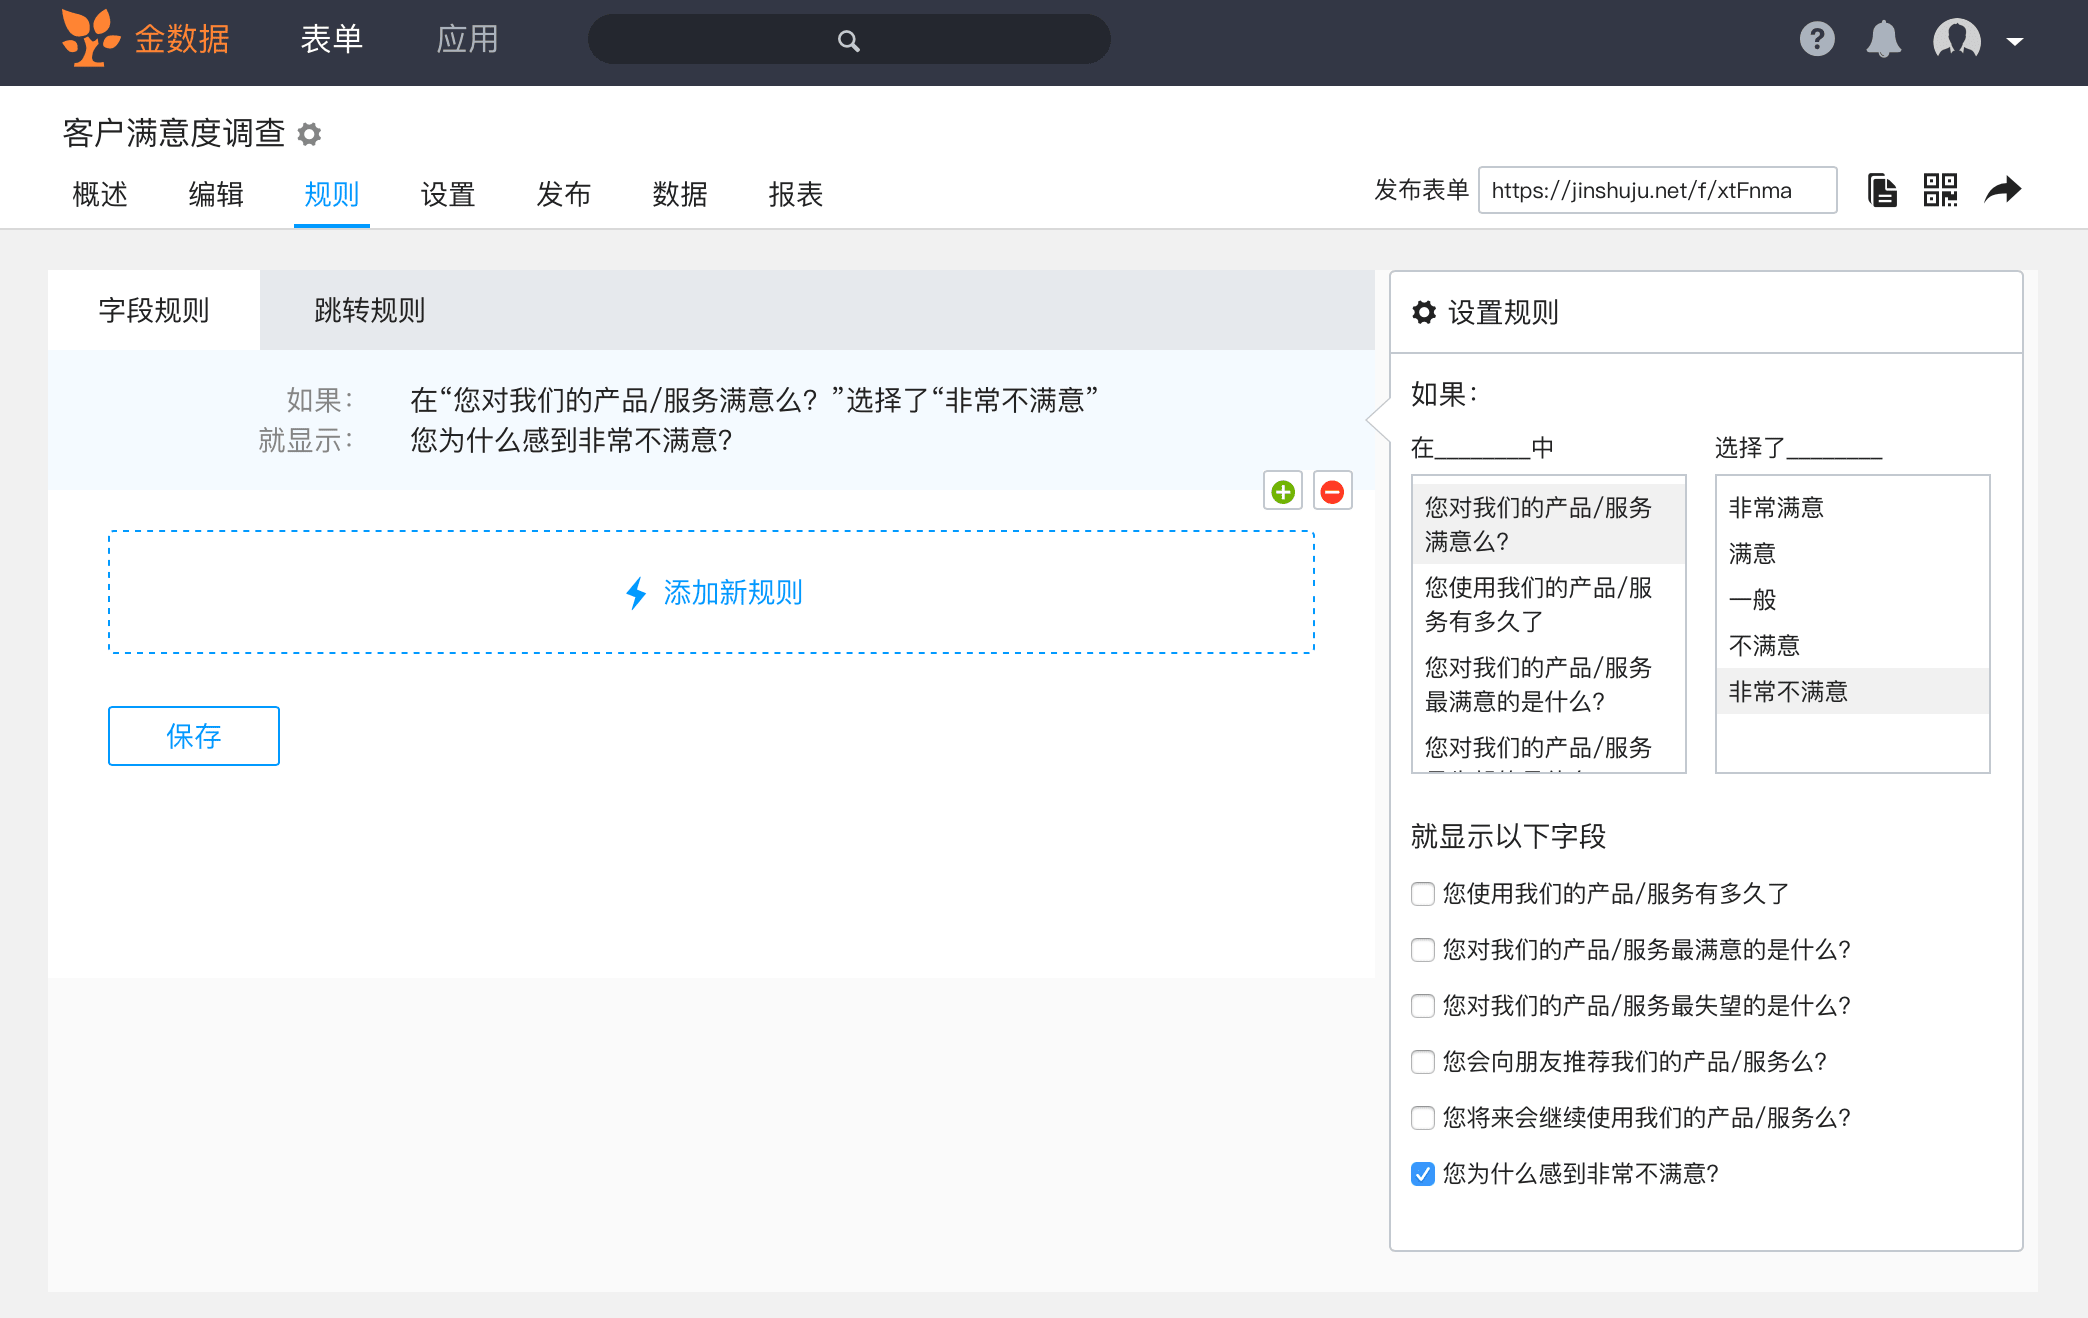Show the form QR code icon

pyautogui.click(x=1940, y=190)
